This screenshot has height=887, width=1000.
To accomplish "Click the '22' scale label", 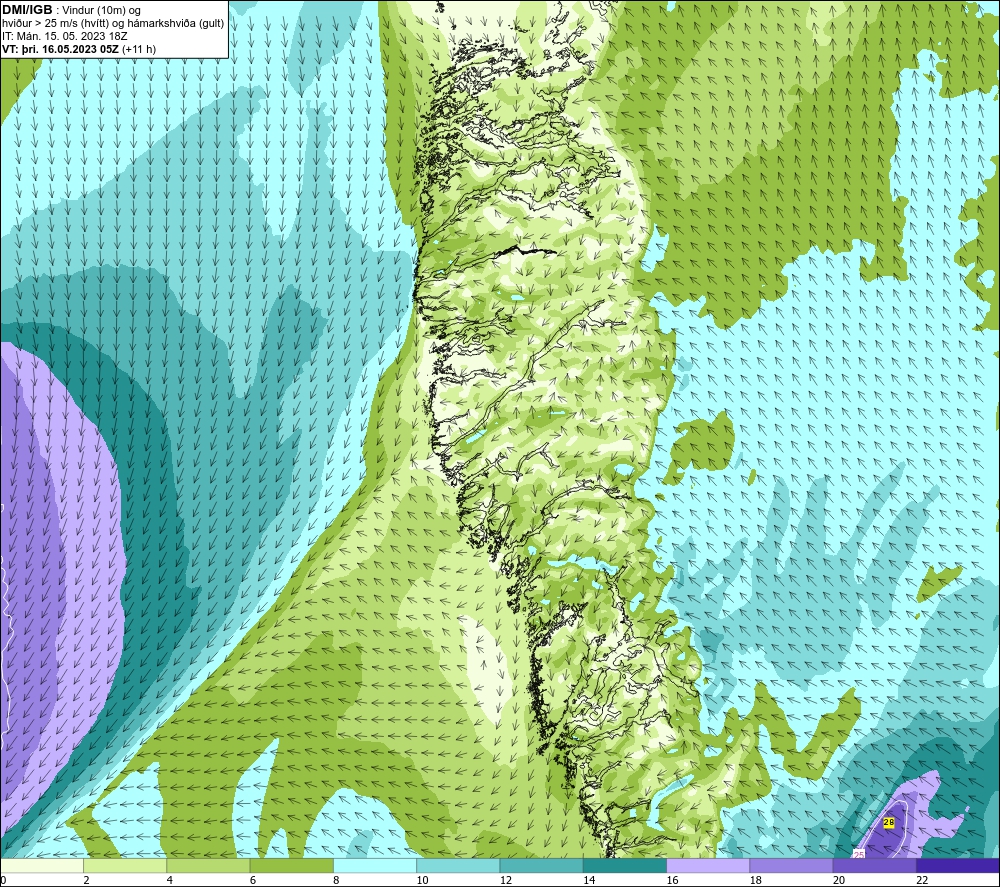I will point(922,880).
